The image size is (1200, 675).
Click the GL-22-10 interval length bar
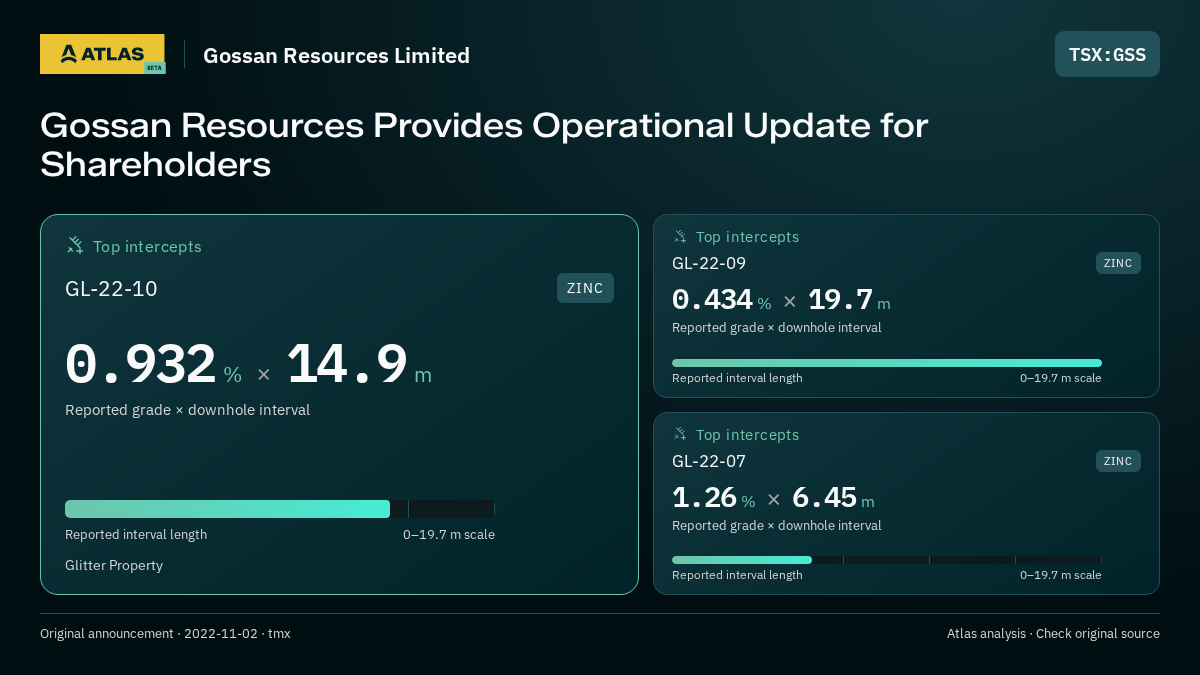coord(280,509)
